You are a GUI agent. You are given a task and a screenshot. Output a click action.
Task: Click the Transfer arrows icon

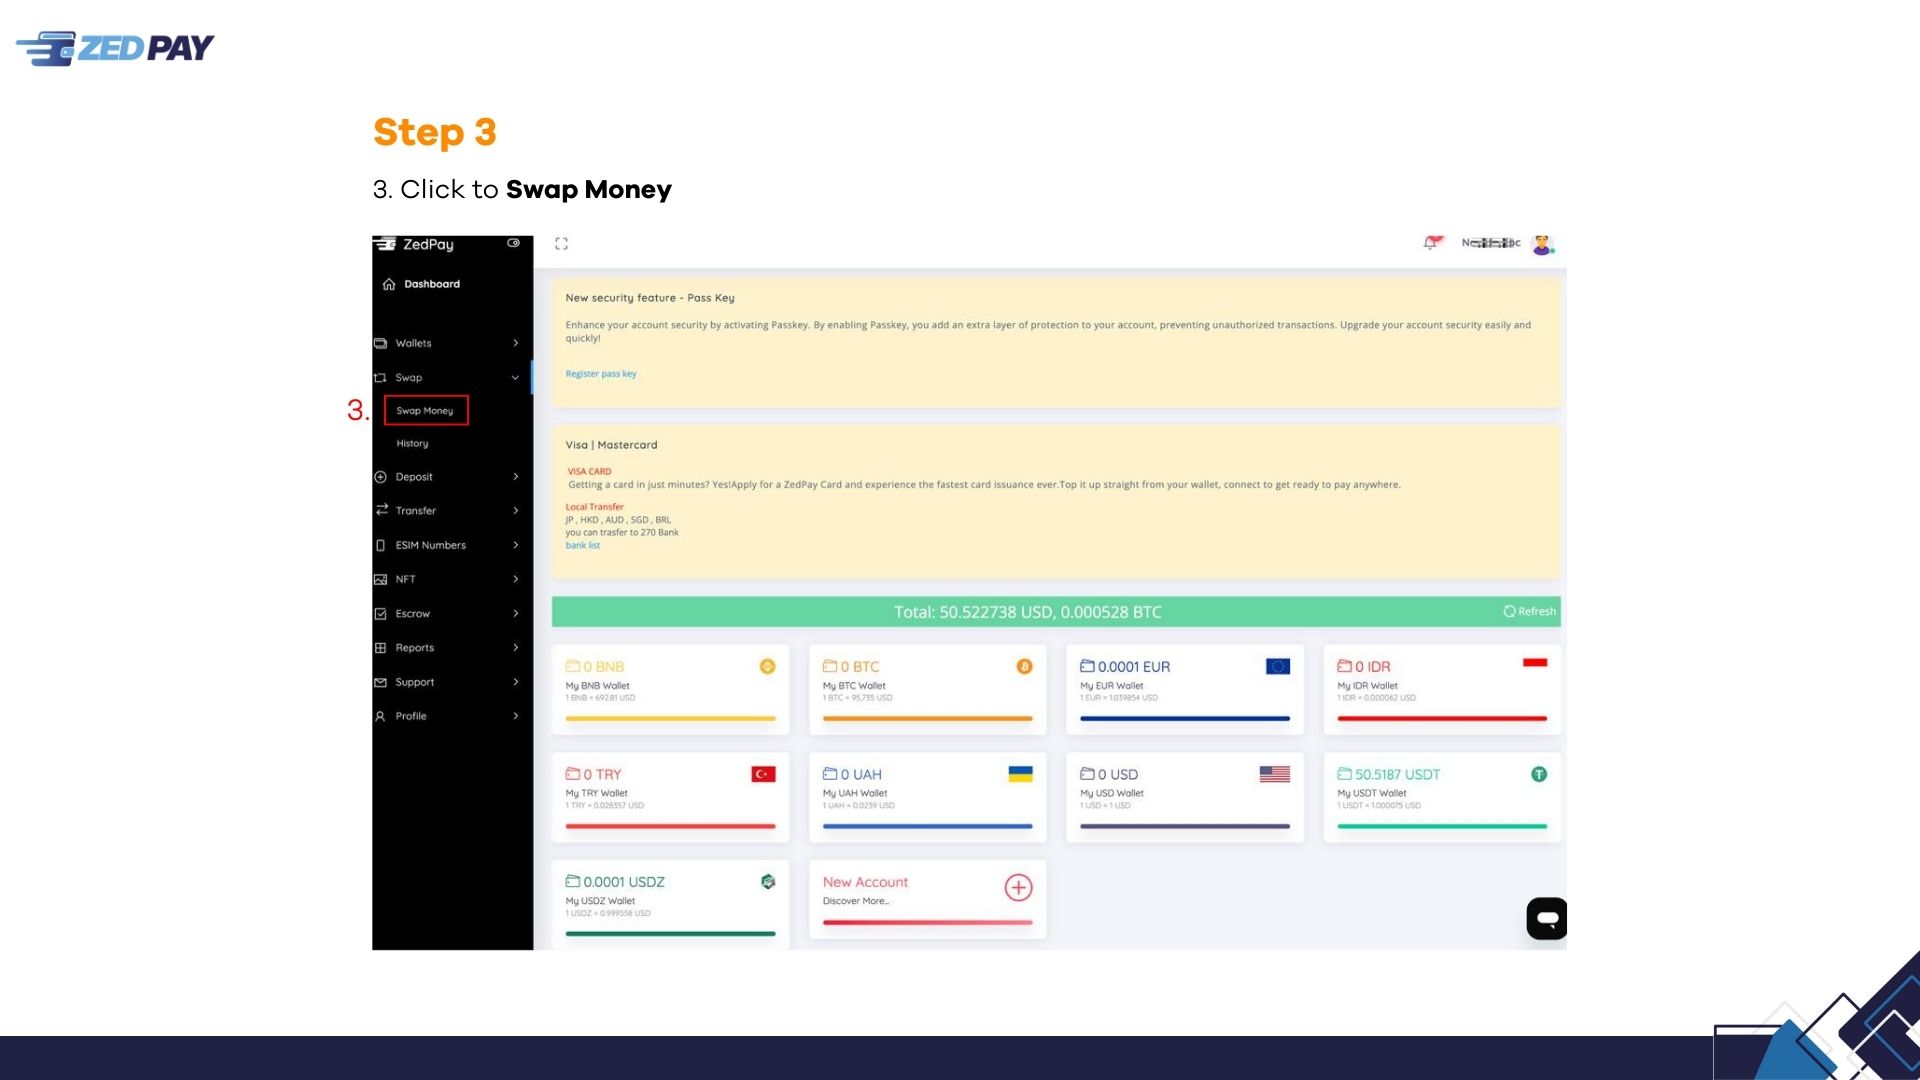[x=381, y=510]
